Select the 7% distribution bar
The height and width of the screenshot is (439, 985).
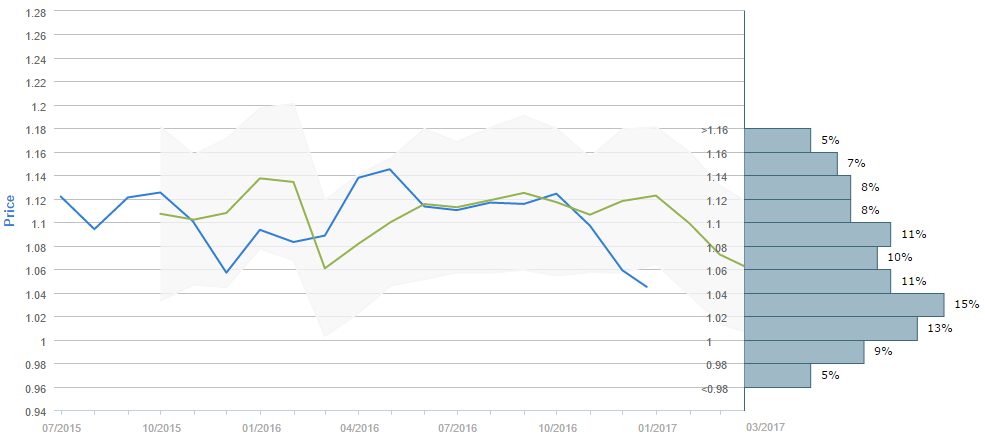tap(791, 163)
